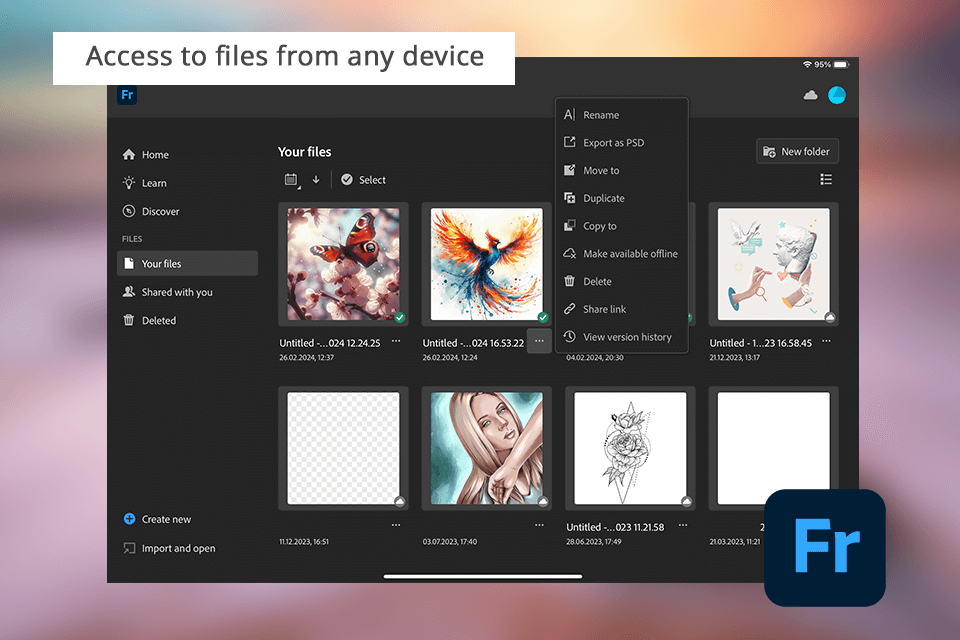Choose View version history
Image resolution: width=960 pixels, height=640 pixels.
coord(622,337)
